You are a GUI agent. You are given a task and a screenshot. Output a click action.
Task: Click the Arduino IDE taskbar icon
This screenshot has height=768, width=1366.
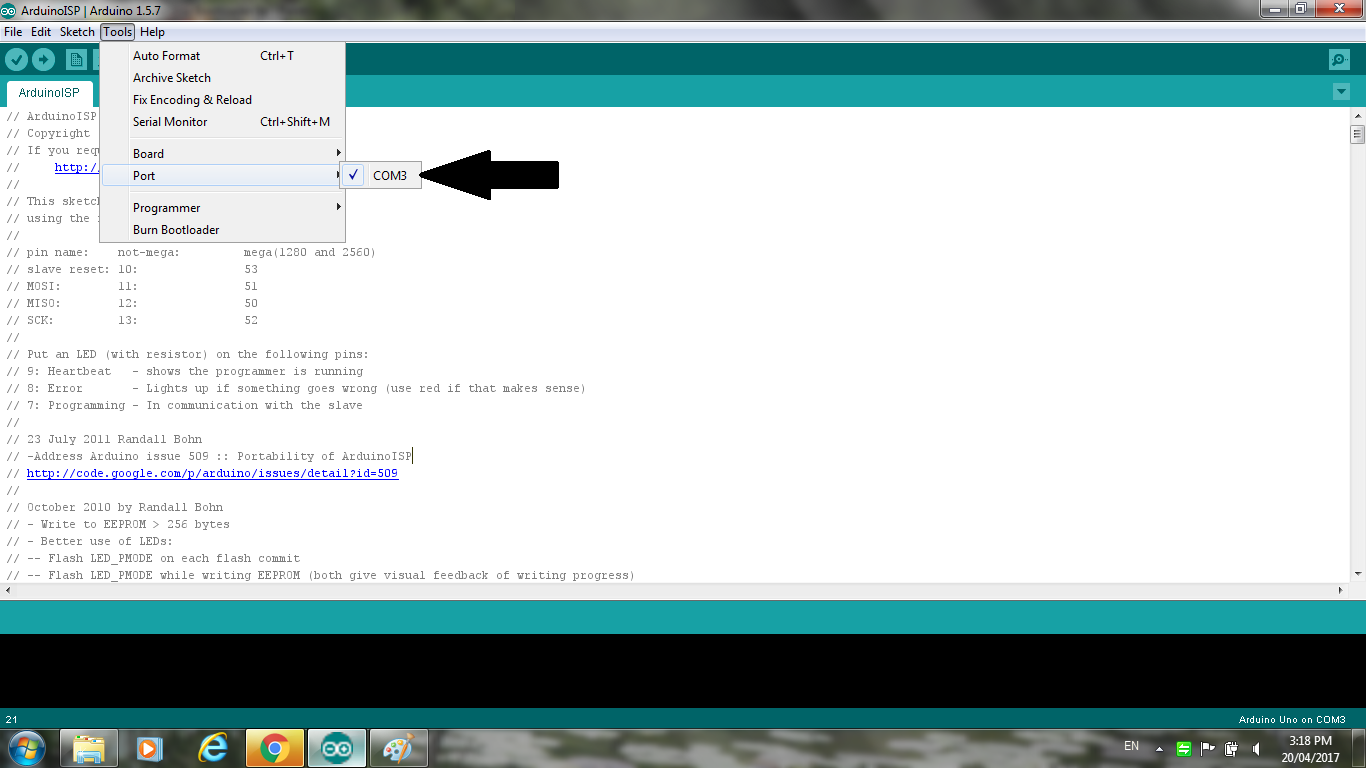(x=337, y=748)
